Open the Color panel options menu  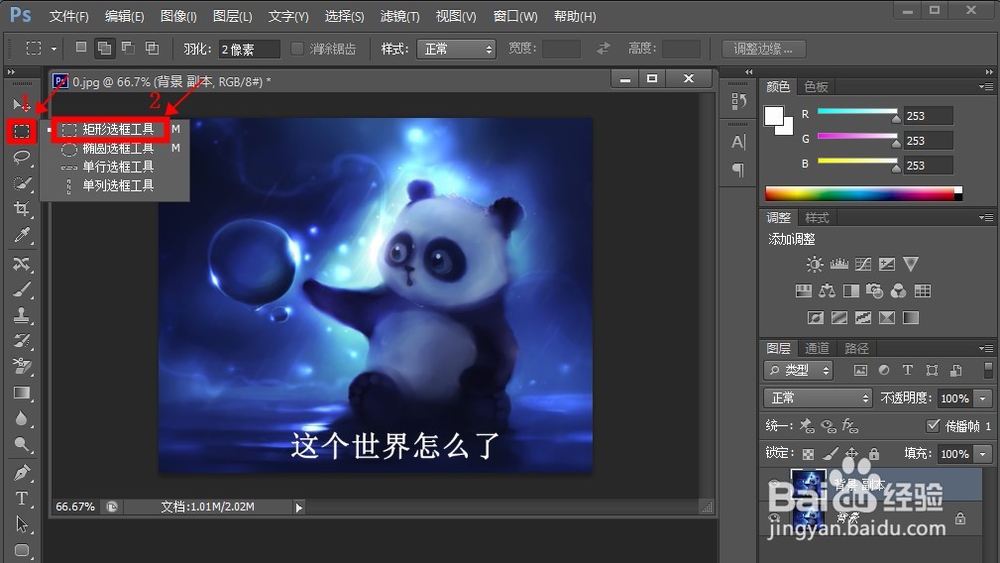[x=986, y=86]
